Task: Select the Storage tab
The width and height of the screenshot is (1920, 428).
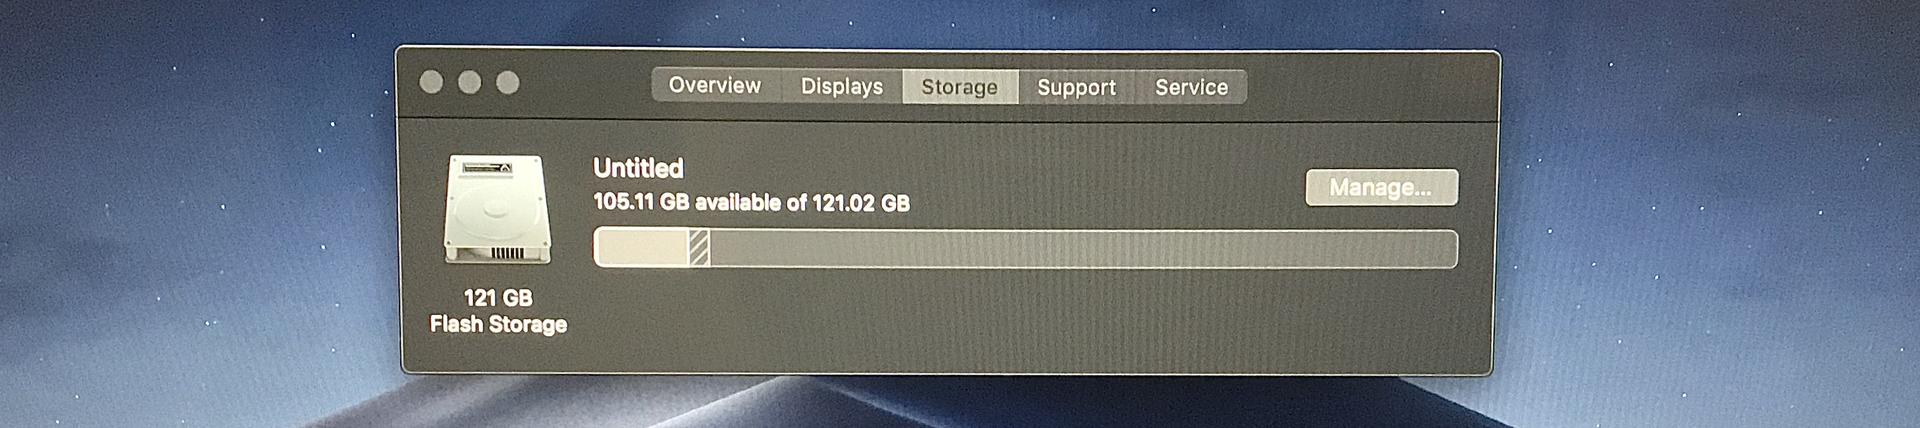Action: (960, 86)
